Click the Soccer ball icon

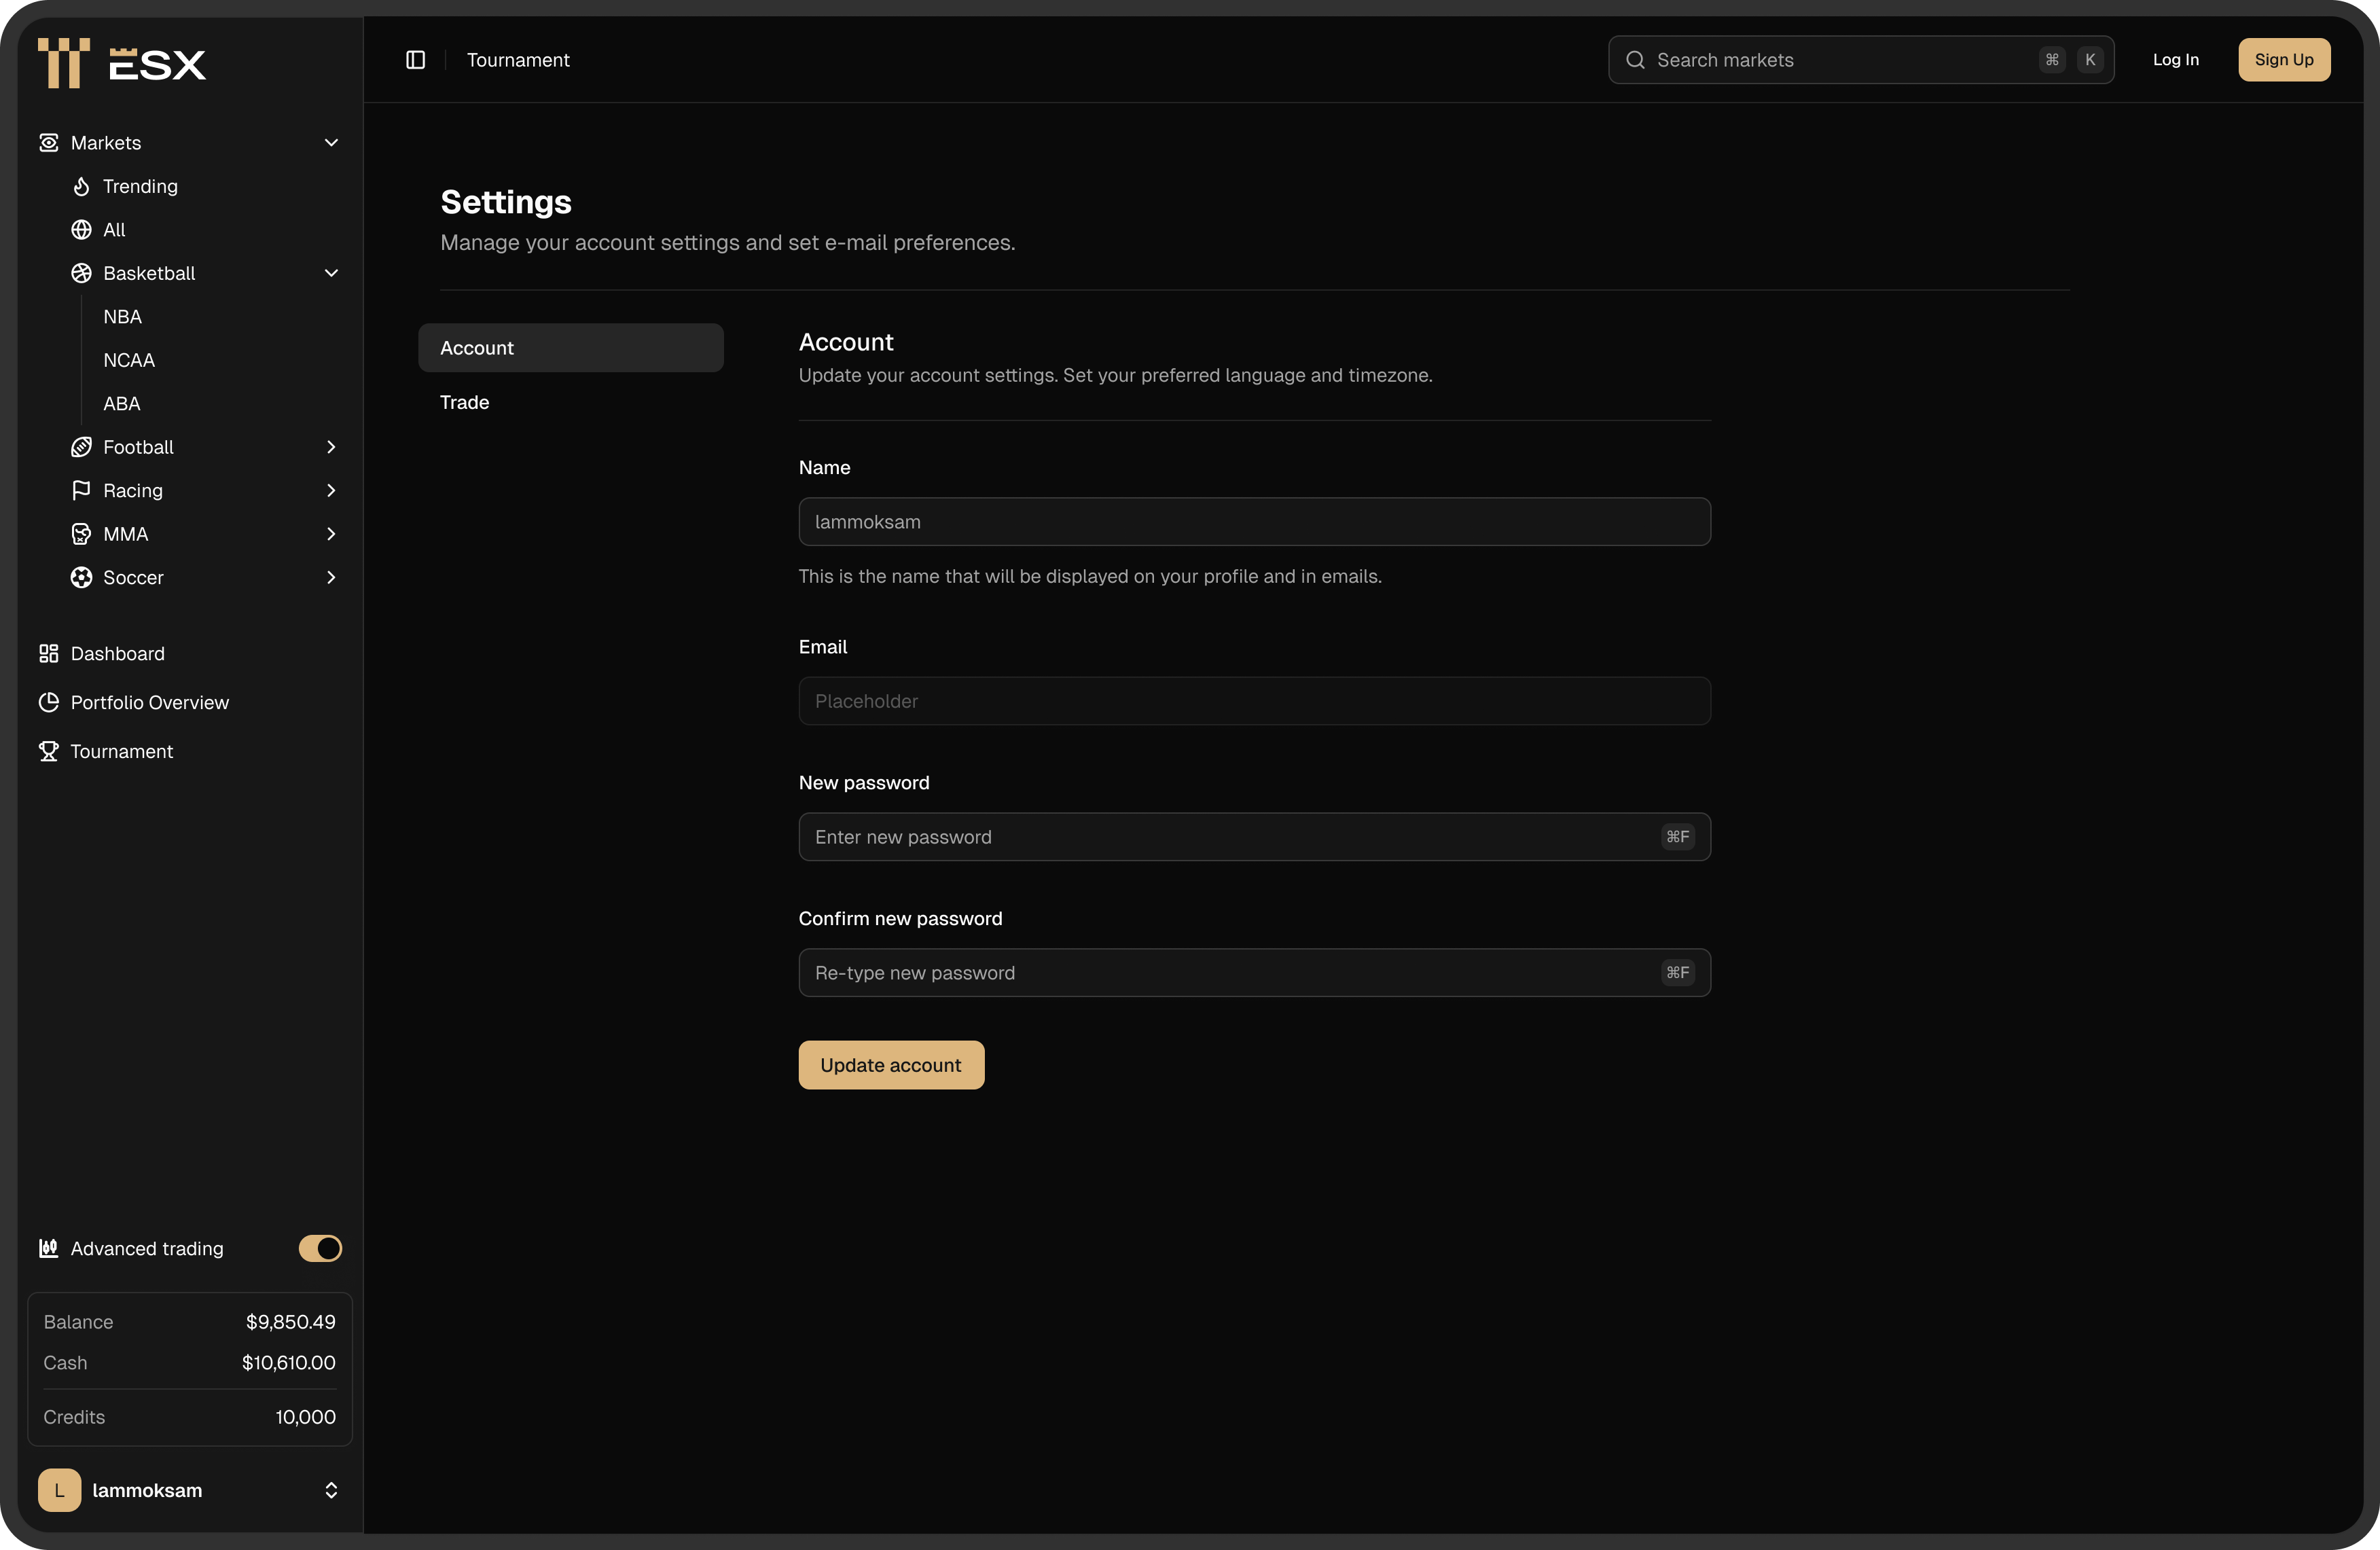[81, 577]
